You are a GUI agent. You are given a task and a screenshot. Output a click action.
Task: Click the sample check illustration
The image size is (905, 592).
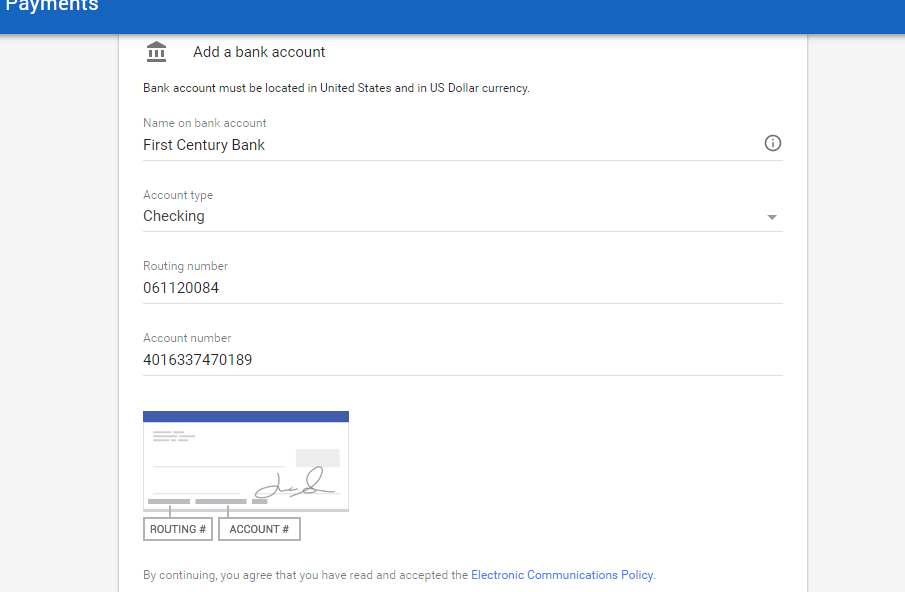(x=246, y=461)
